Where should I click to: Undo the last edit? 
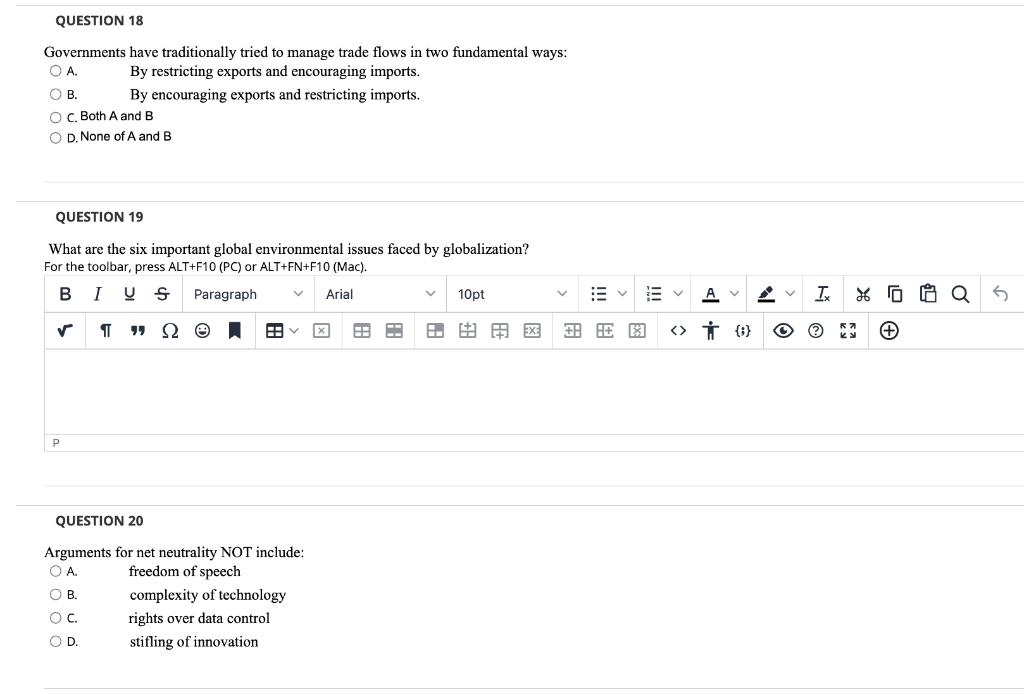tap(1000, 294)
